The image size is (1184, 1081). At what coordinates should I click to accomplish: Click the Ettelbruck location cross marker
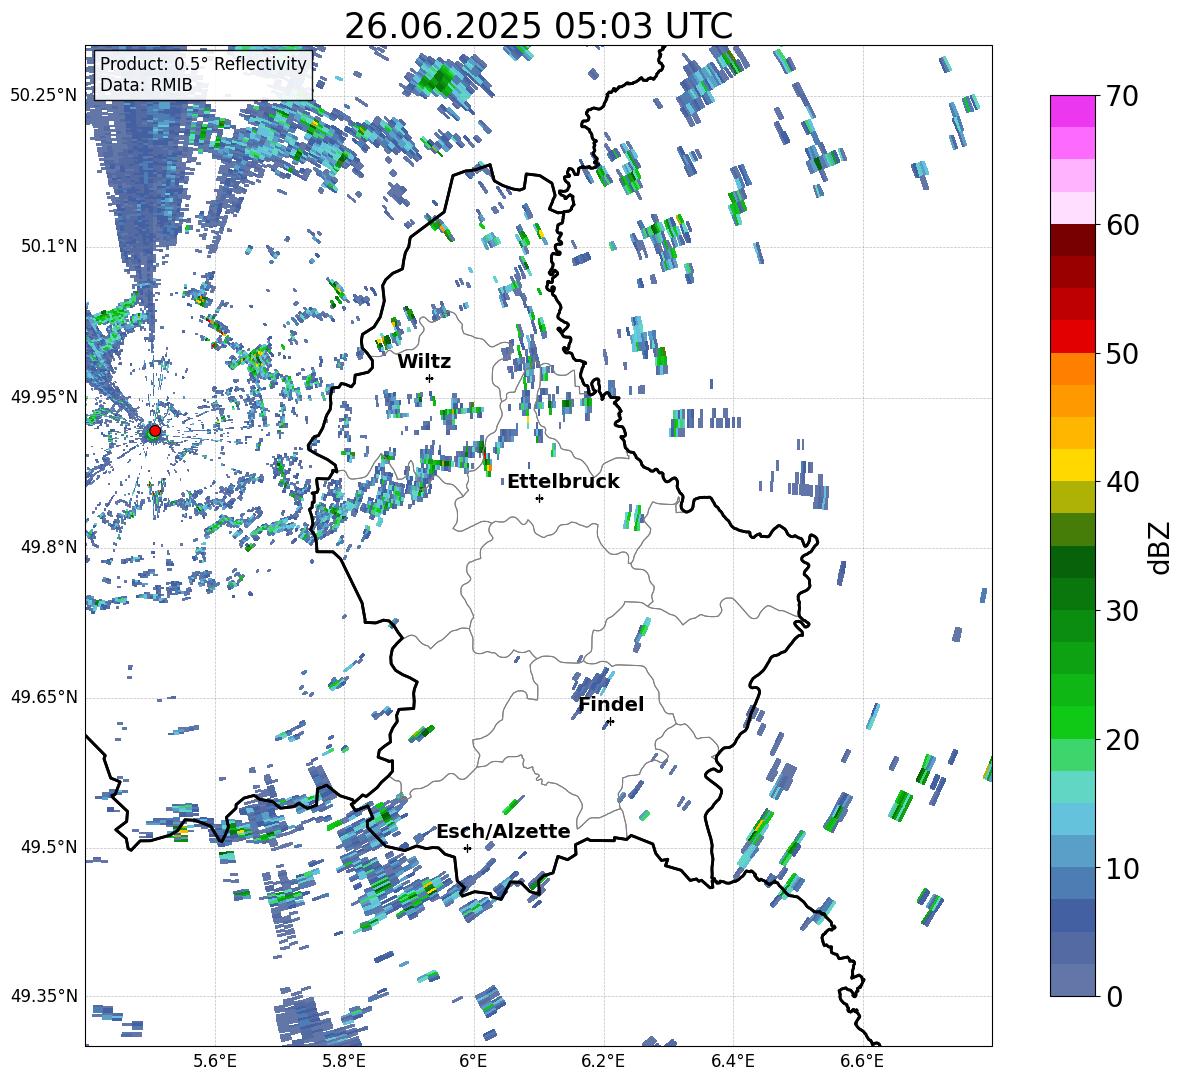click(539, 498)
